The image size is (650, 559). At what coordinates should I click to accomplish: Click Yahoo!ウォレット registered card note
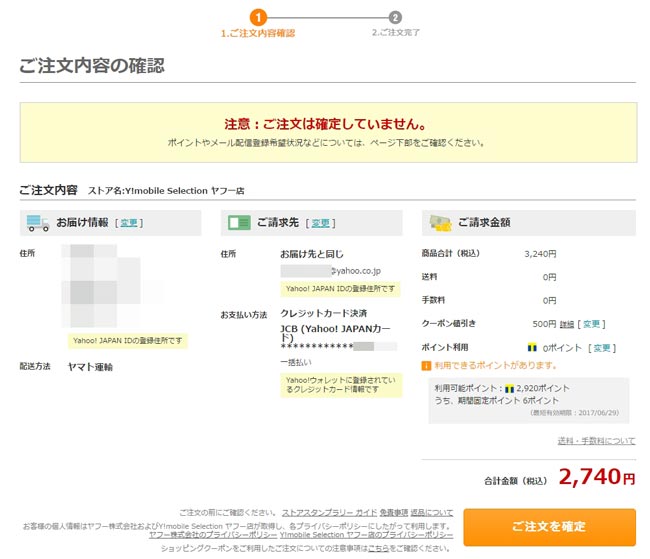341,385
